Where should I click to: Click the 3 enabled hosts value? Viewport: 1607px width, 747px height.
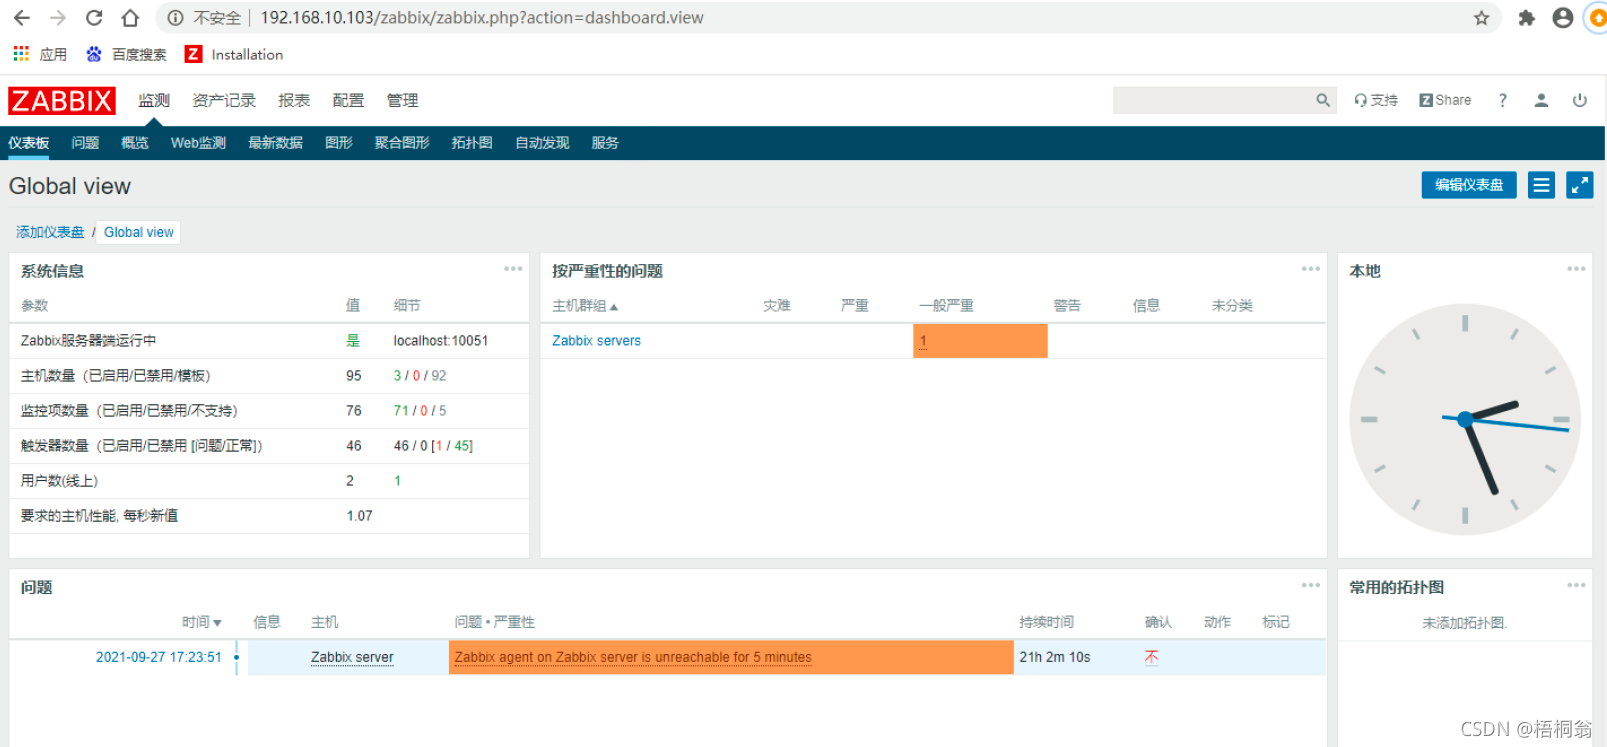397,376
